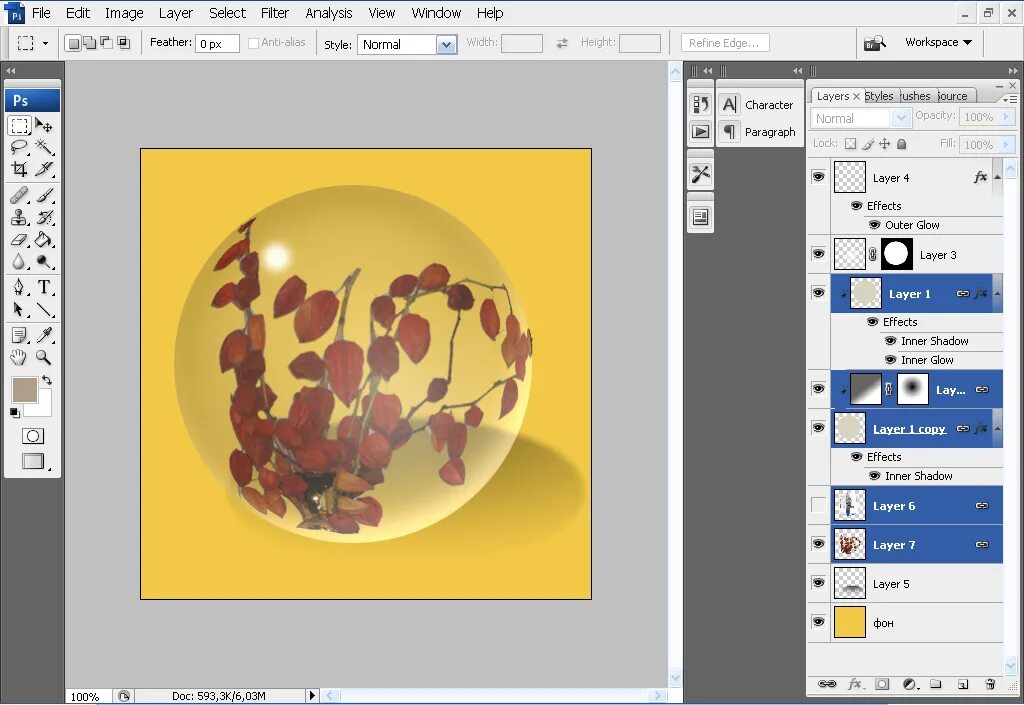Swap foreground and background colors
This screenshot has height=705, width=1024.
click(x=47, y=380)
